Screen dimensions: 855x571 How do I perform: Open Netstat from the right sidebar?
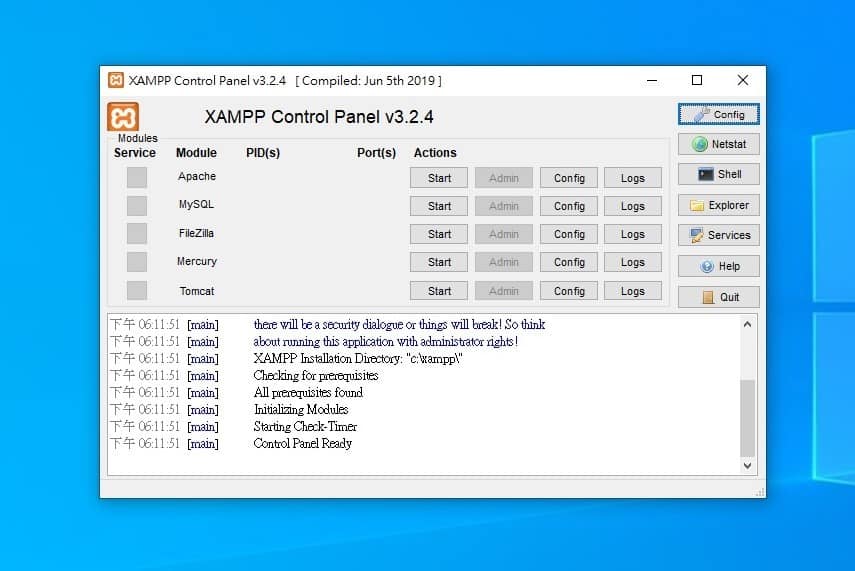tap(718, 144)
